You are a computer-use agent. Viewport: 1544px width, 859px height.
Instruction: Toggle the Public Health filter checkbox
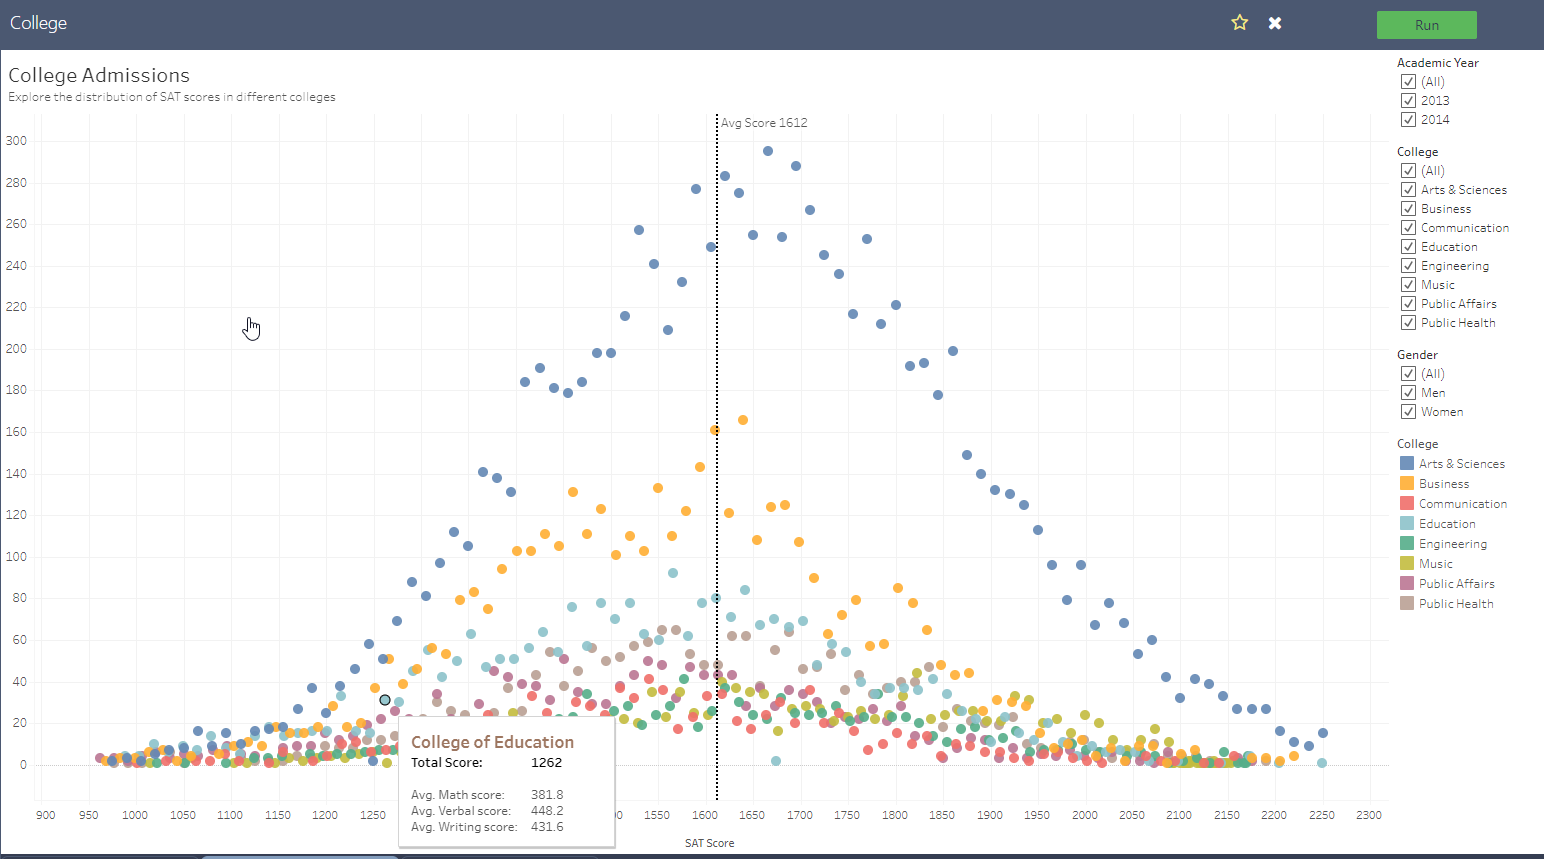click(1408, 322)
